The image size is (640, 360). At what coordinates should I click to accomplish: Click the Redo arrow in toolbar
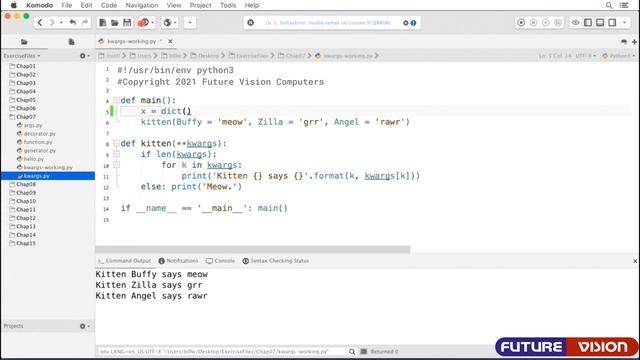click(x=85, y=22)
